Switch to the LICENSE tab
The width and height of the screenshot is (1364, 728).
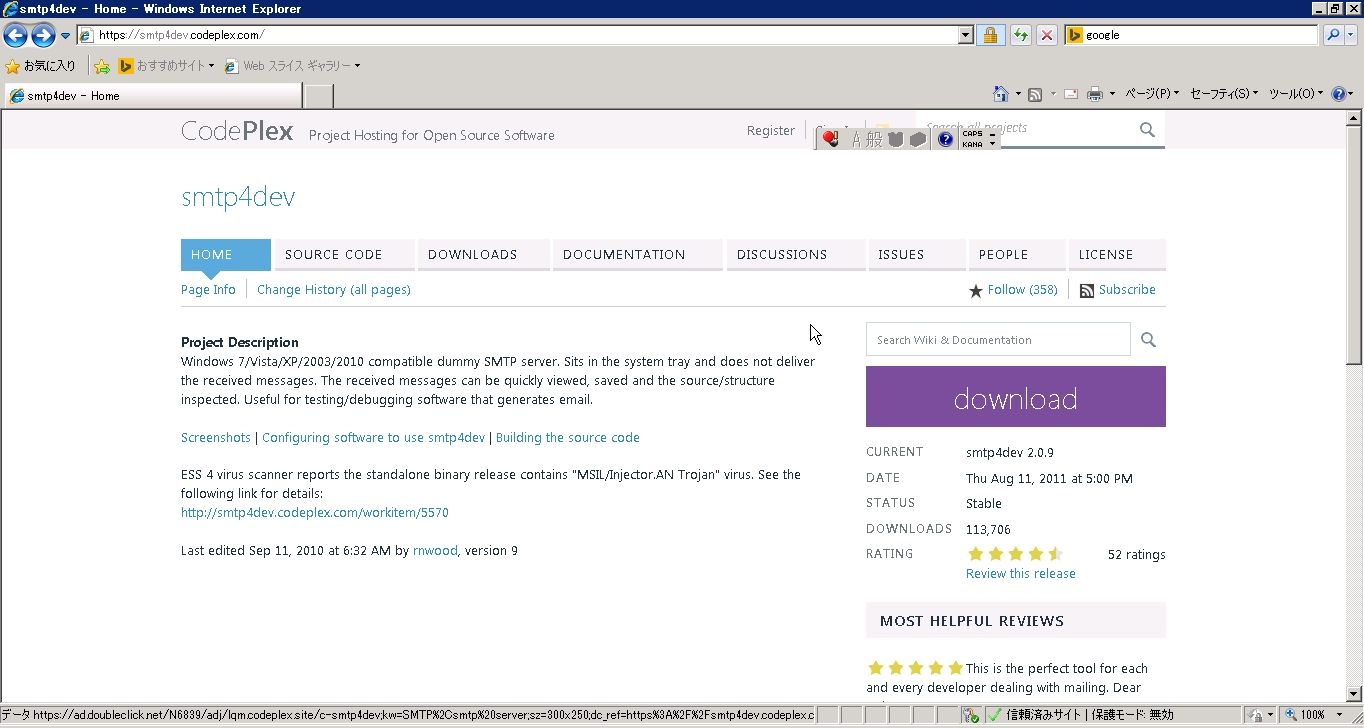1117,254
